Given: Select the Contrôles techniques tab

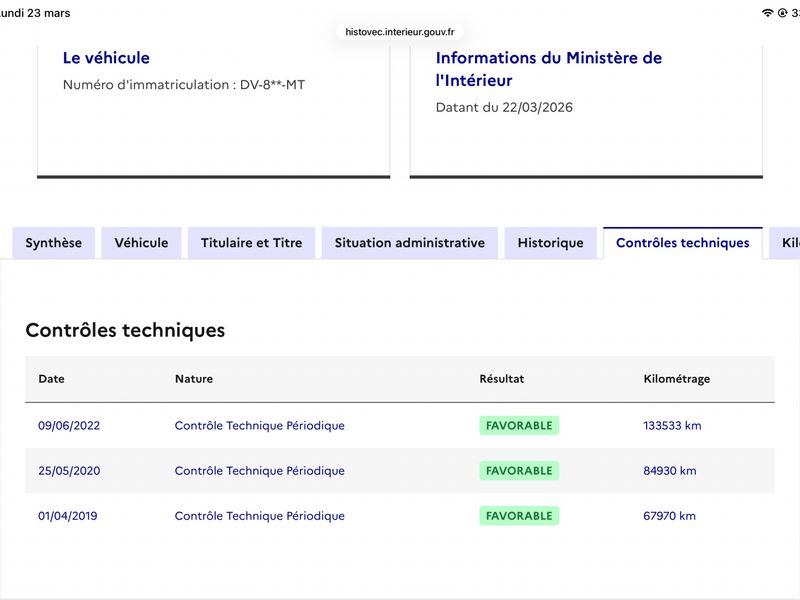Looking at the screenshot, I should point(683,243).
